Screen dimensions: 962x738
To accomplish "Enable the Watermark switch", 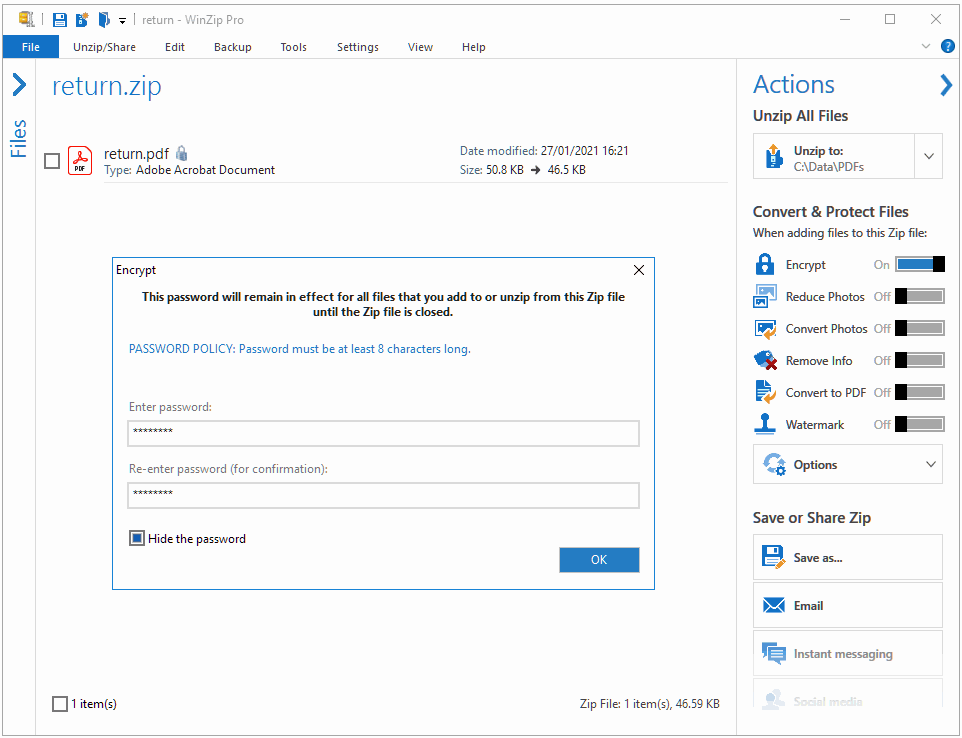I will [920, 424].
